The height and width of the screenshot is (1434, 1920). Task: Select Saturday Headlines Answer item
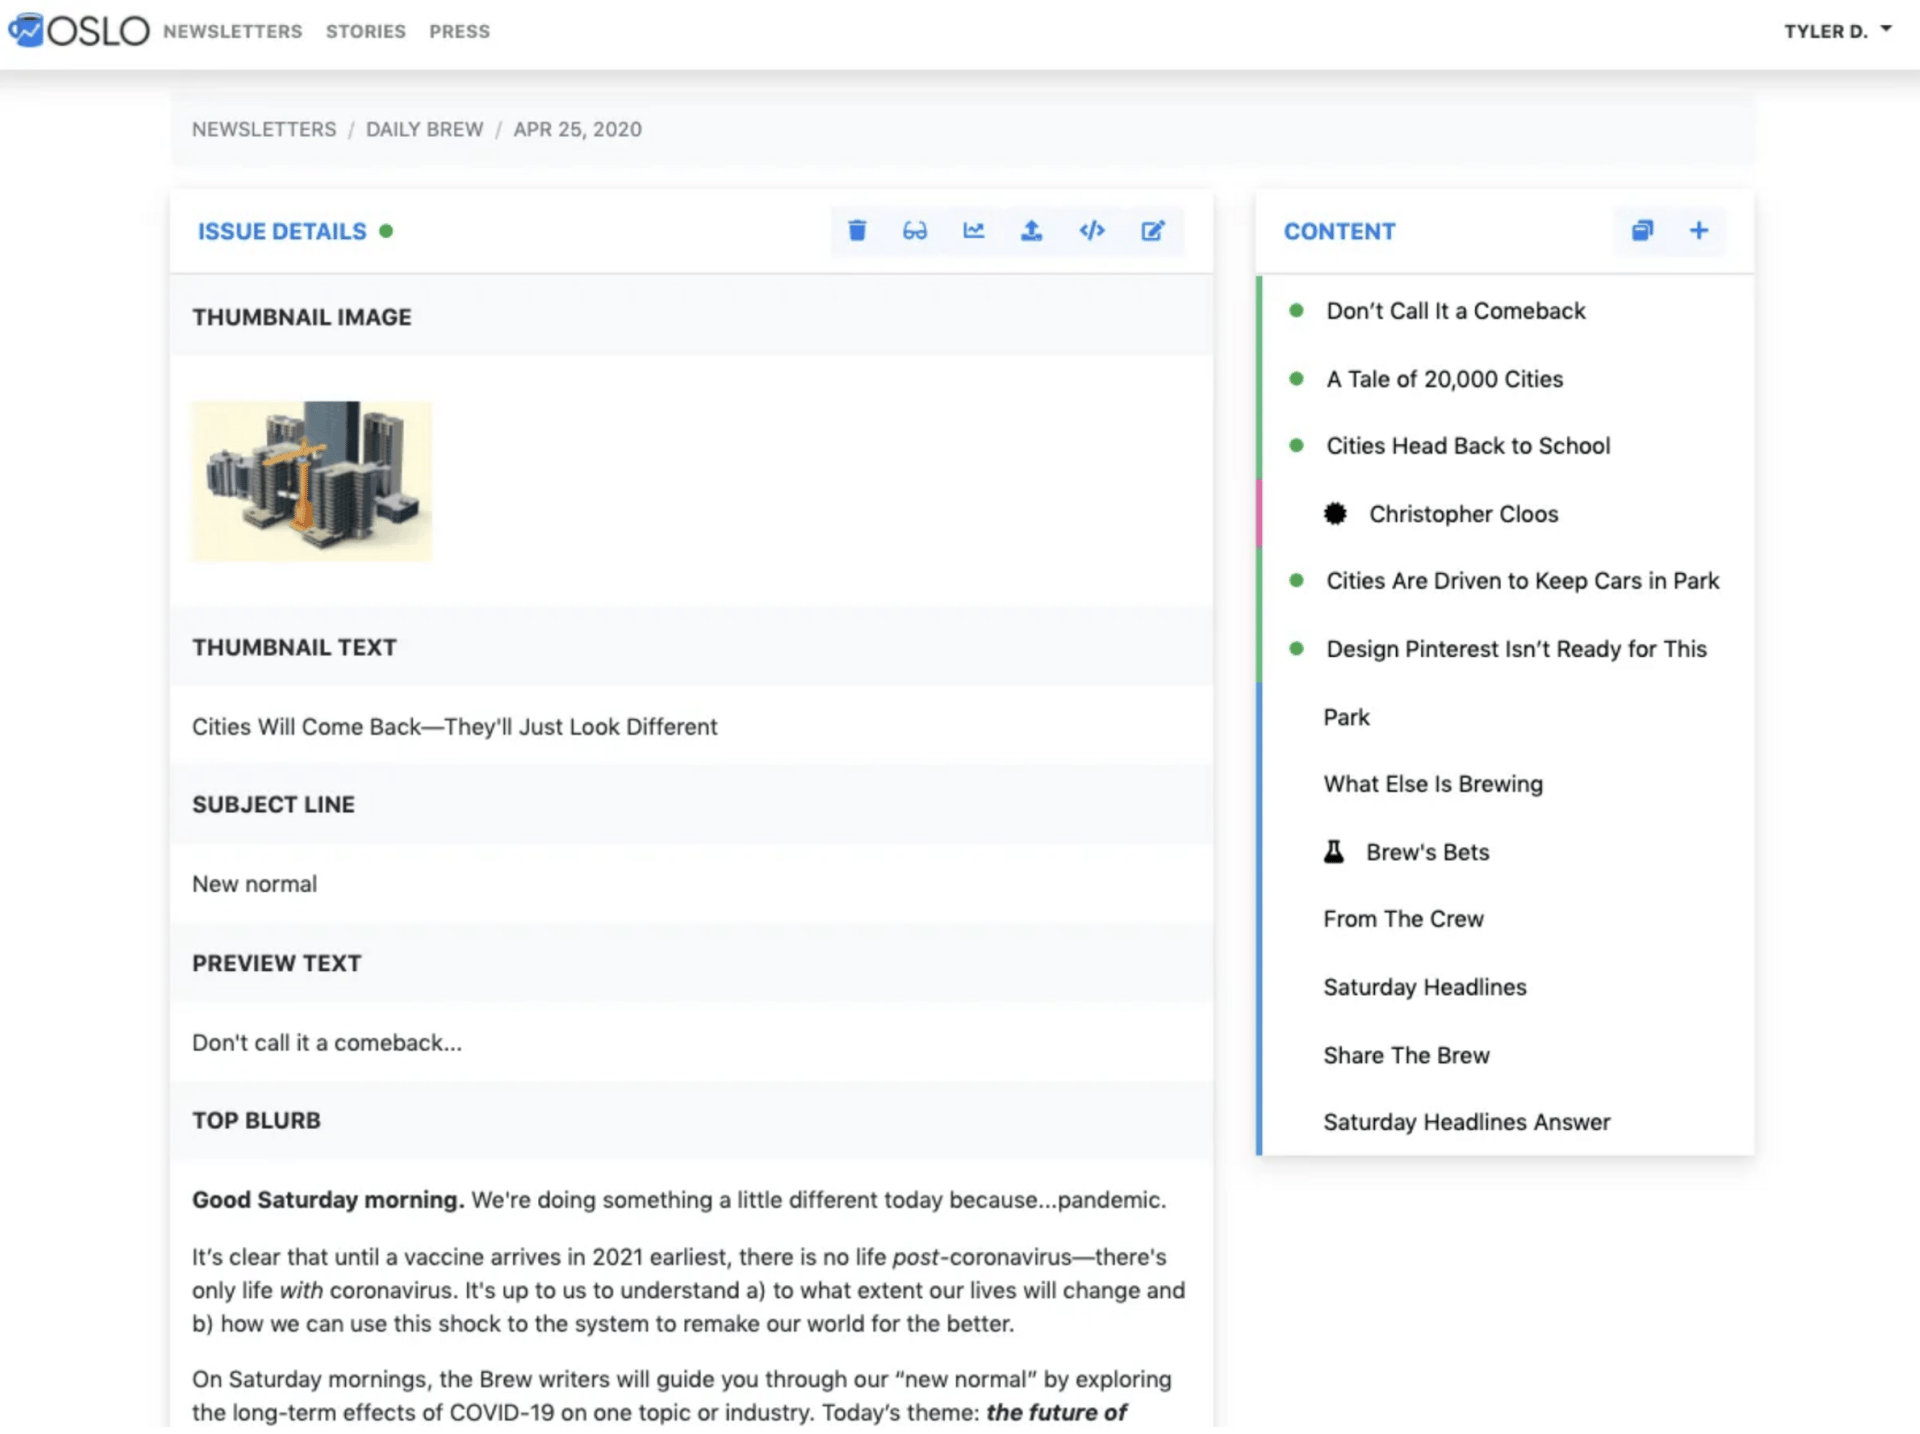1467,1122
